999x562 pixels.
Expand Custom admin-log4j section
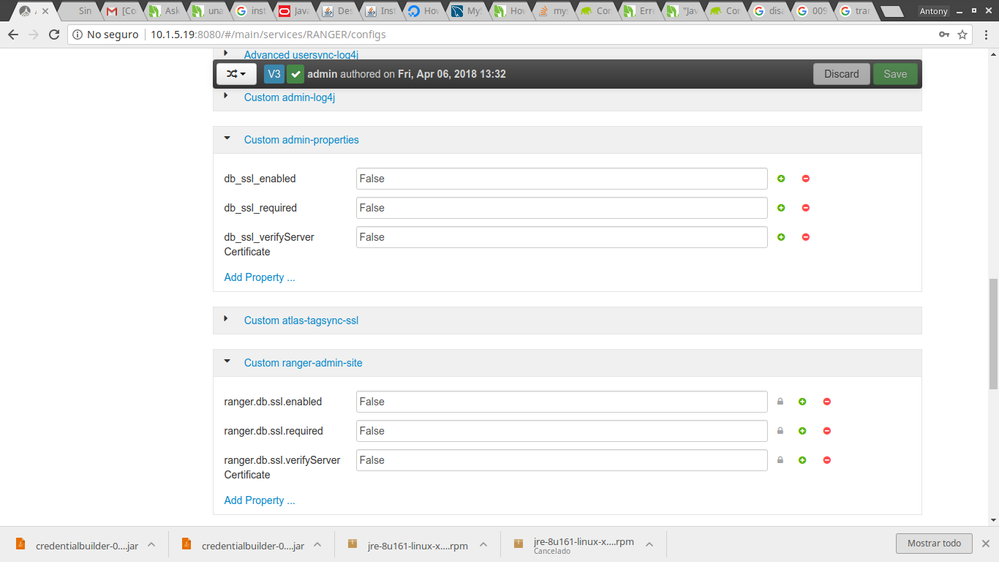tap(226, 96)
